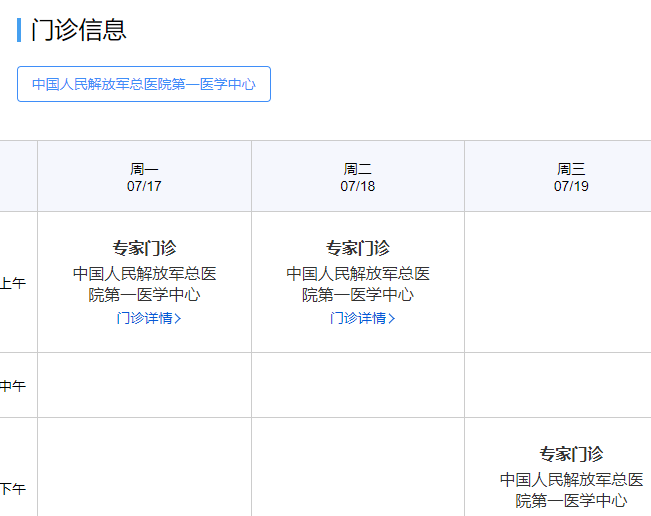Click the 周一 07/17 column header
651x516 pixels.
click(x=144, y=177)
